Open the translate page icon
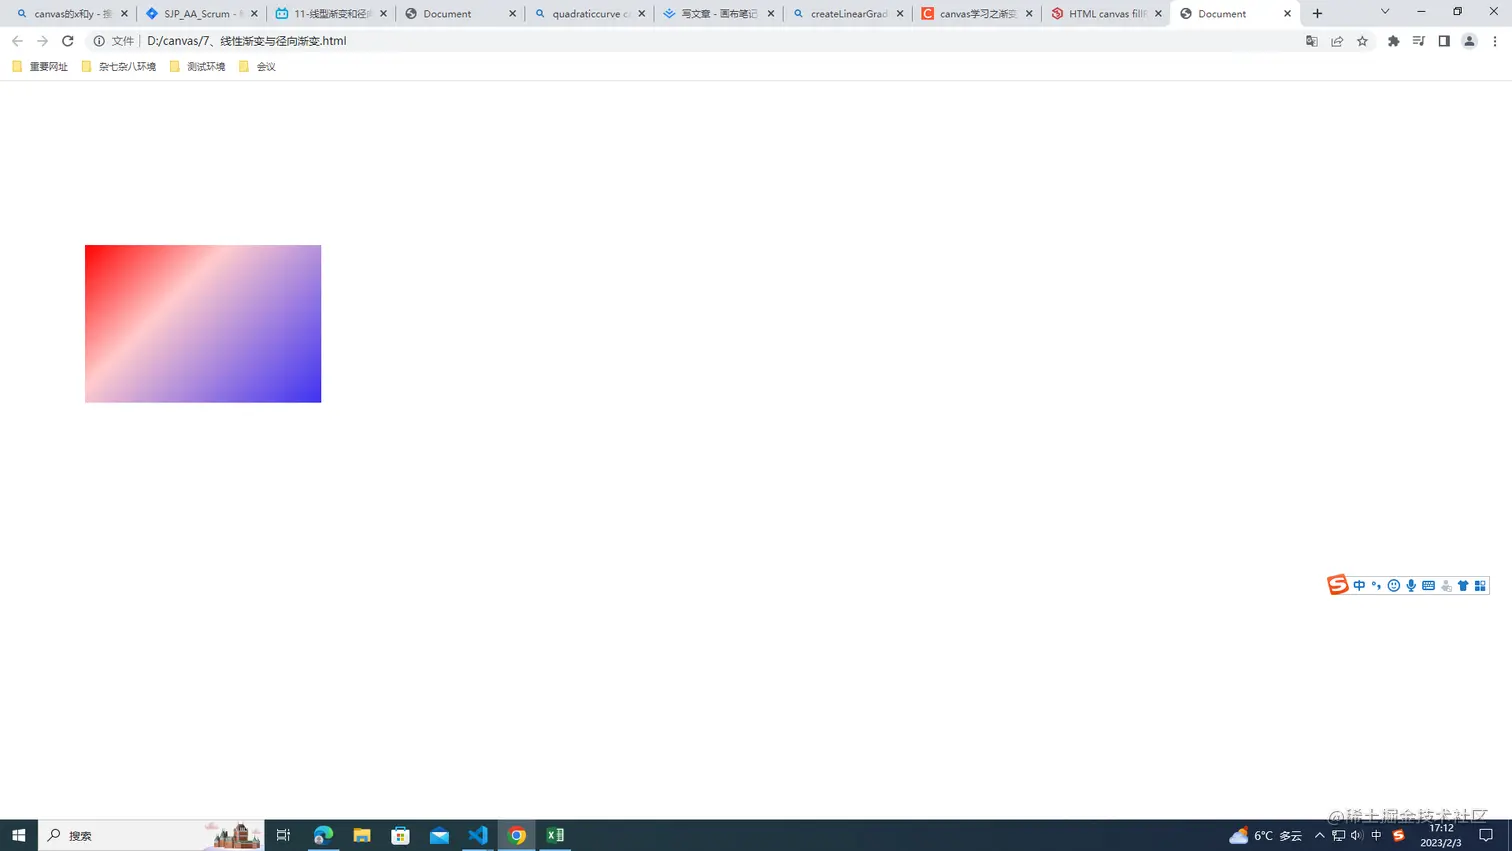This screenshot has height=851, width=1512. (x=1312, y=41)
